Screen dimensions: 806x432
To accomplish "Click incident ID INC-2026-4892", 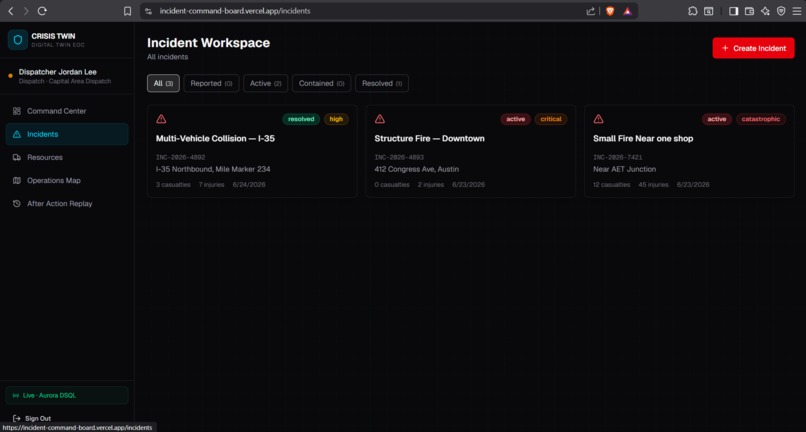I will click(180, 157).
